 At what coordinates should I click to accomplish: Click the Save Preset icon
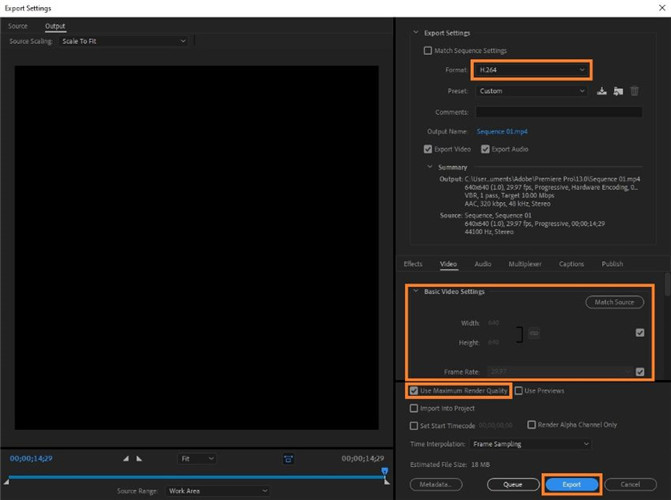tap(602, 91)
